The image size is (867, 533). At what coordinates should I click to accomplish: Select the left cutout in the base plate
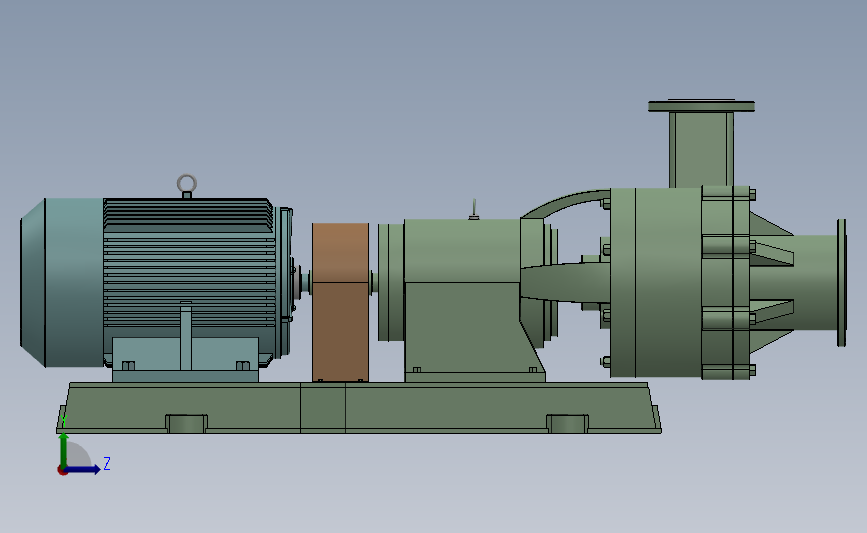point(187,424)
